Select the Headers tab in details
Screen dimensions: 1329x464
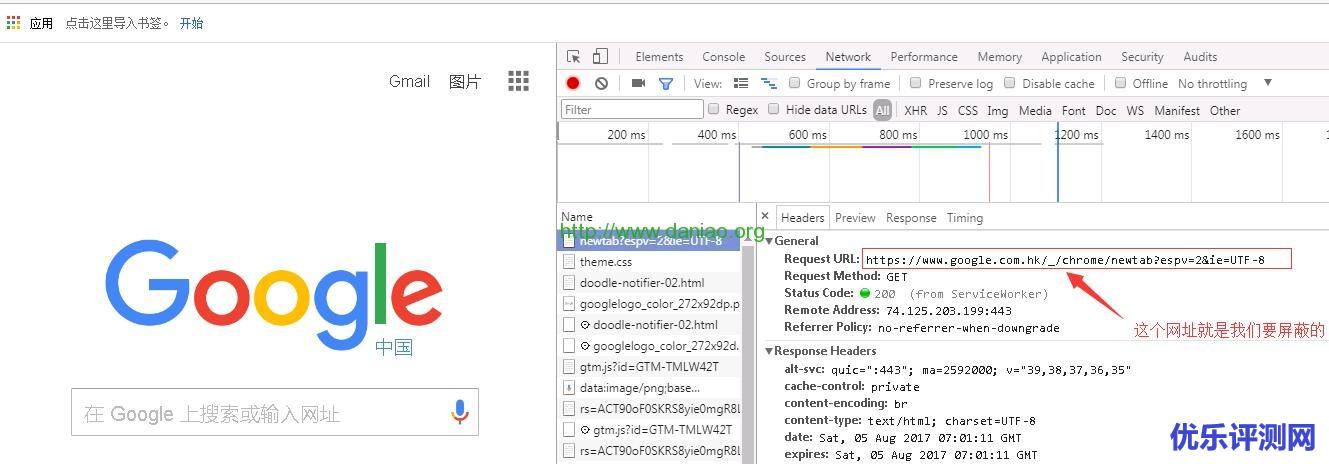point(802,218)
